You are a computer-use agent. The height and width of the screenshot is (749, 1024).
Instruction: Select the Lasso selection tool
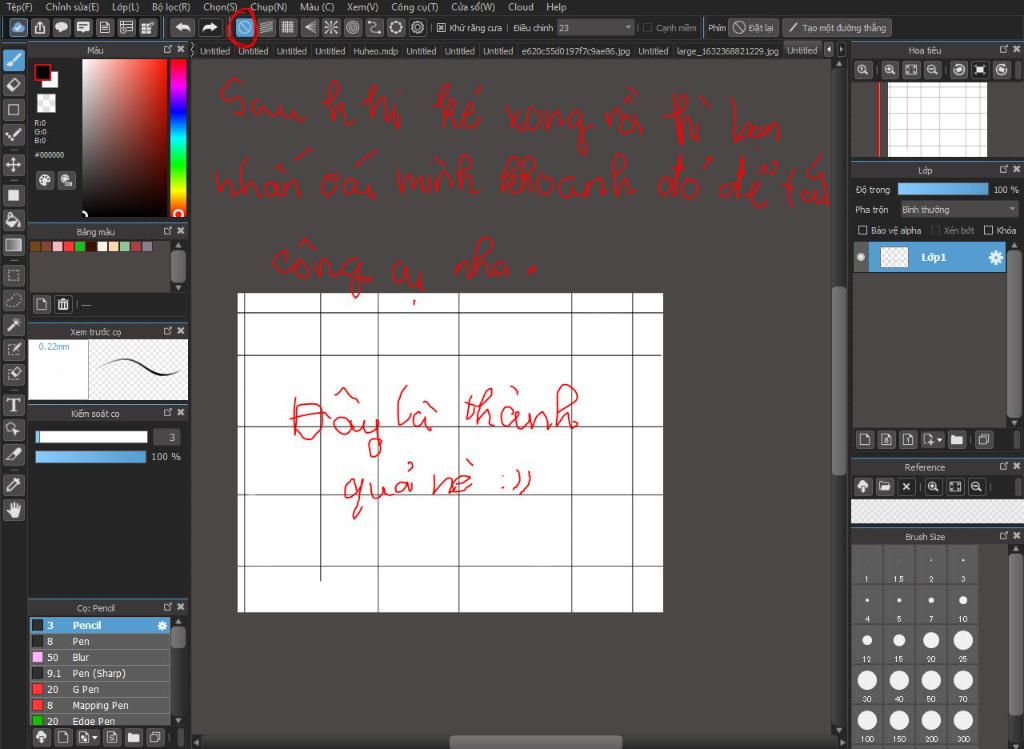click(14, 300)
